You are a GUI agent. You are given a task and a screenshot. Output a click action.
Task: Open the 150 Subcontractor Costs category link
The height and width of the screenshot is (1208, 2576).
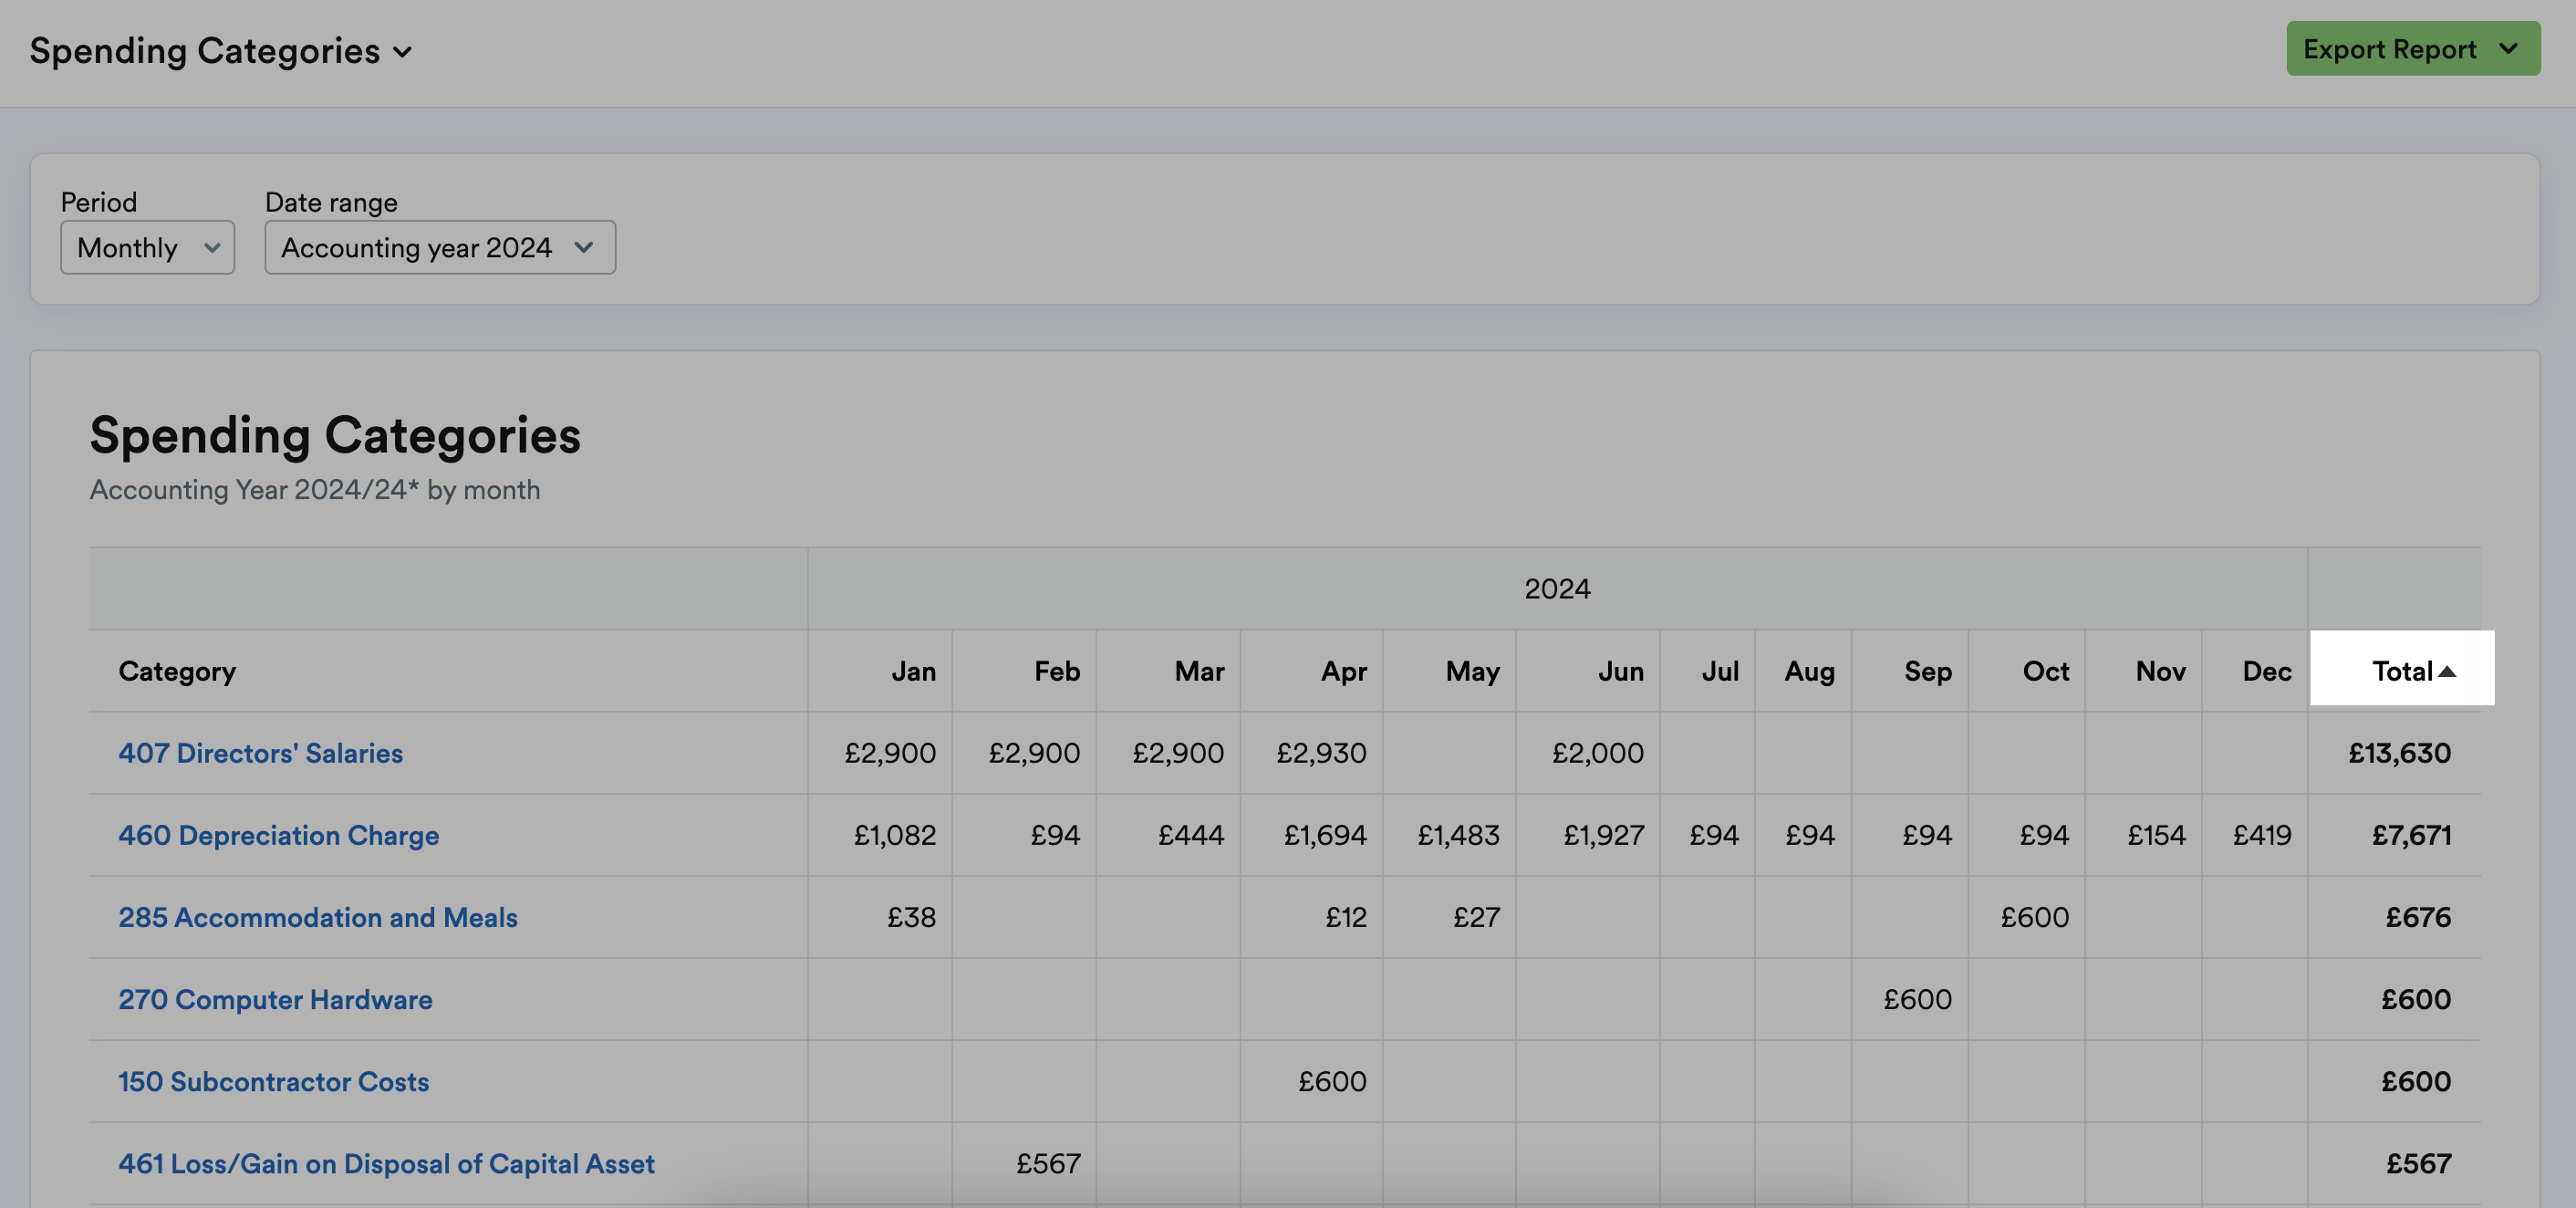pyautogui.click(x=273, y=1081)
